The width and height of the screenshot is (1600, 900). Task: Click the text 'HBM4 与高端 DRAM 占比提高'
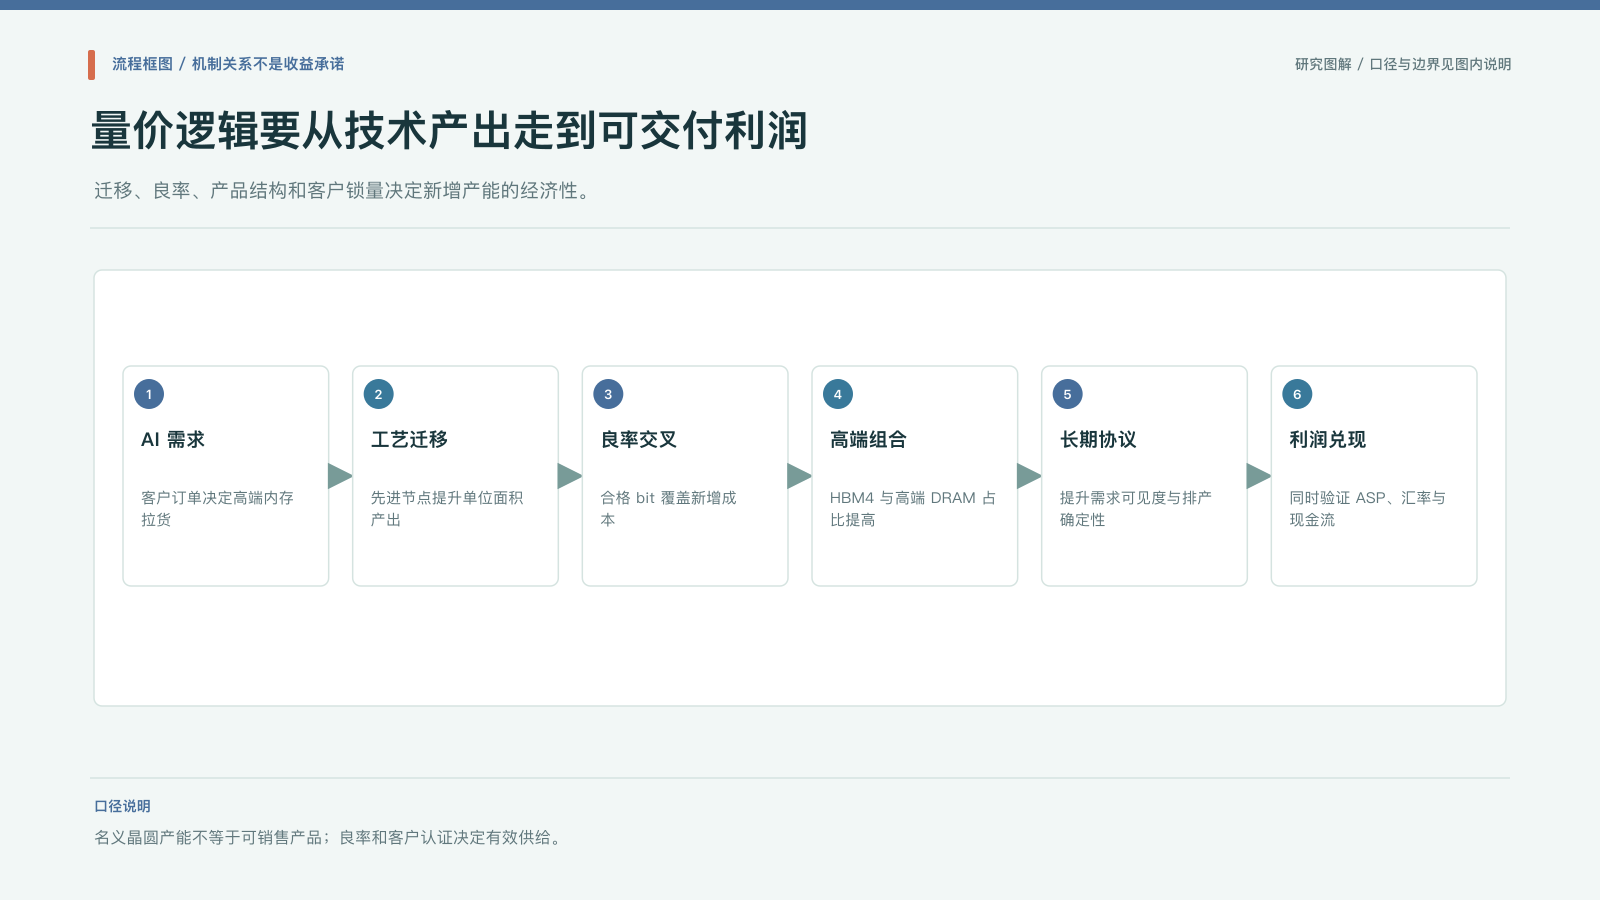[x=913, y=508]
